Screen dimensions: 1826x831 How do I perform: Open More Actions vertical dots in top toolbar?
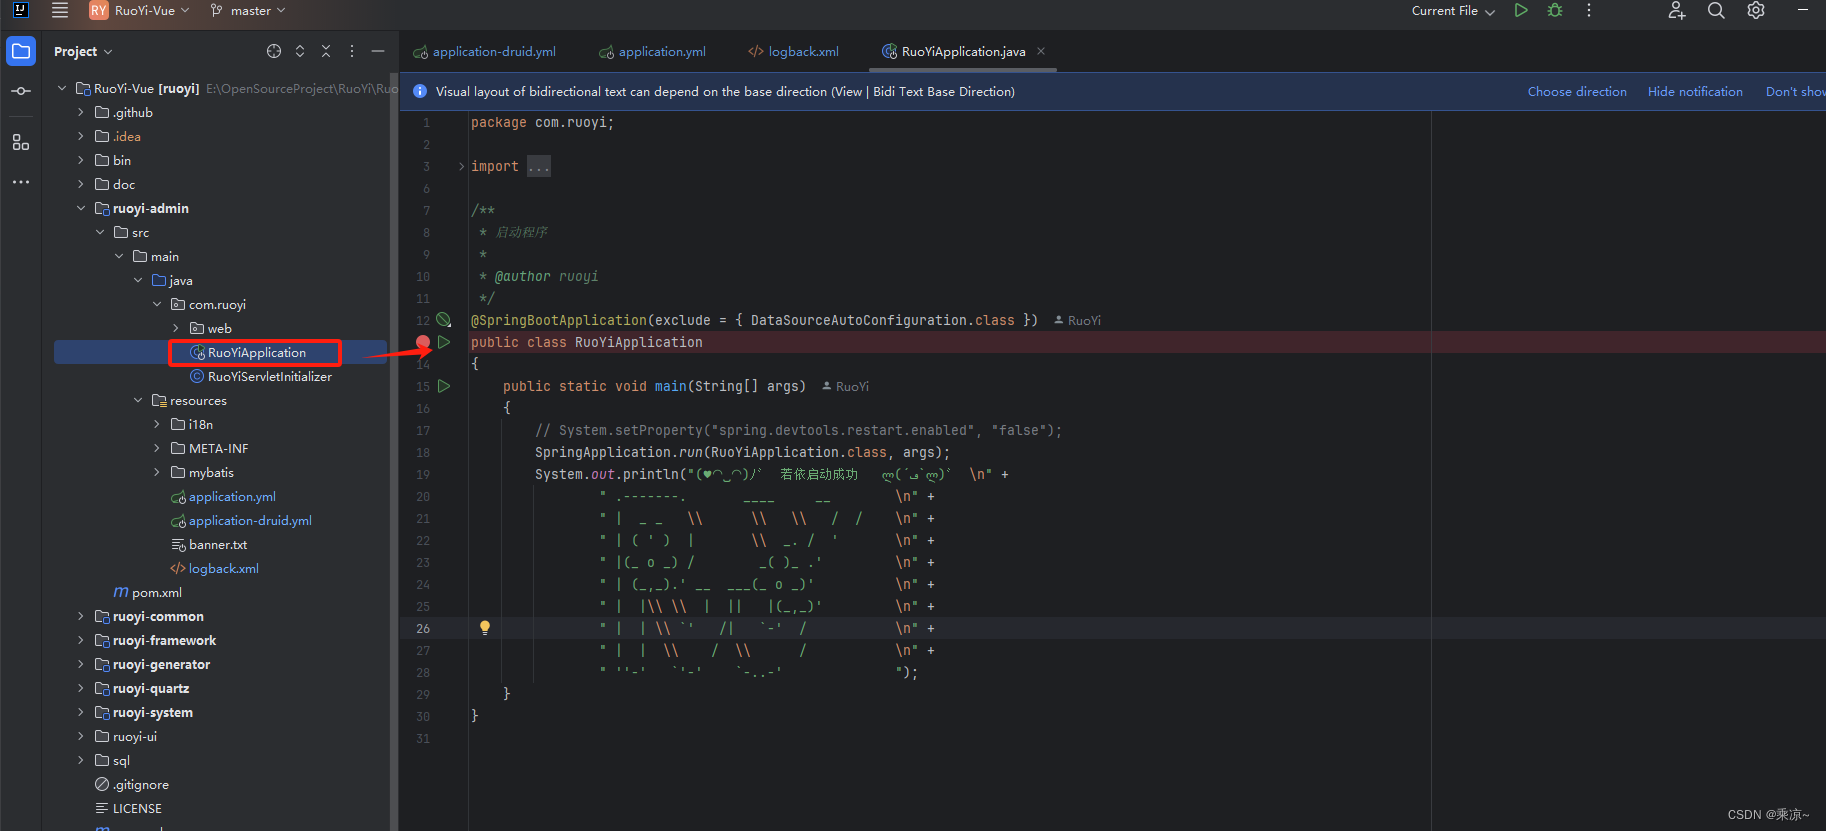tap(1589, 10)
